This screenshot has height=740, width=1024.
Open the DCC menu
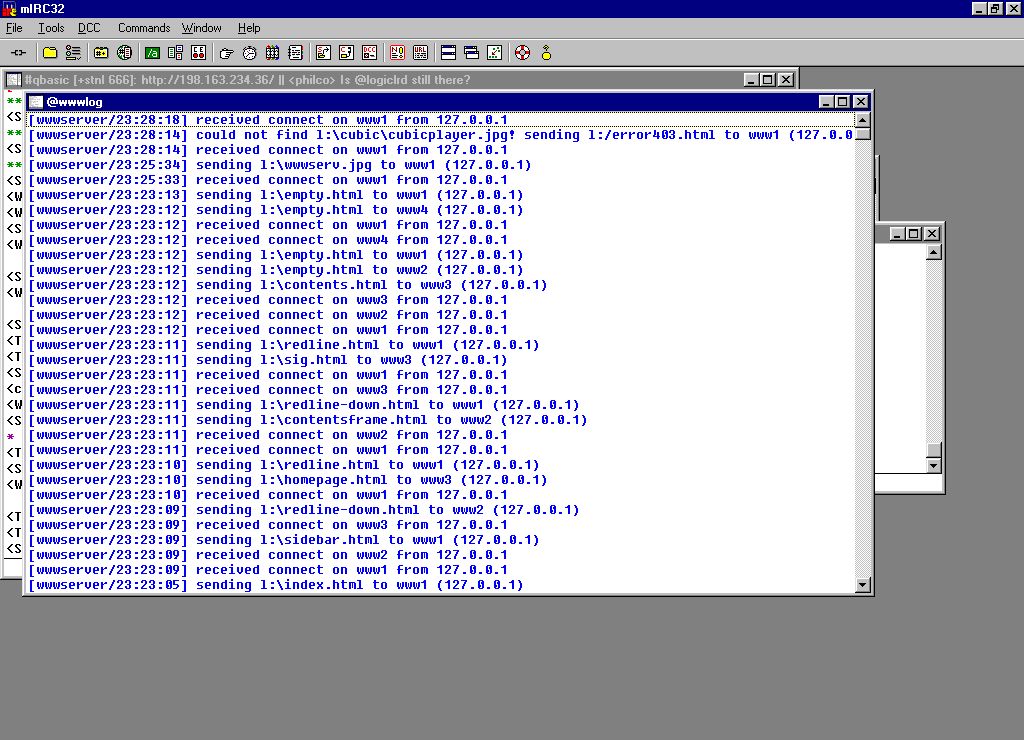pos(90,28)
